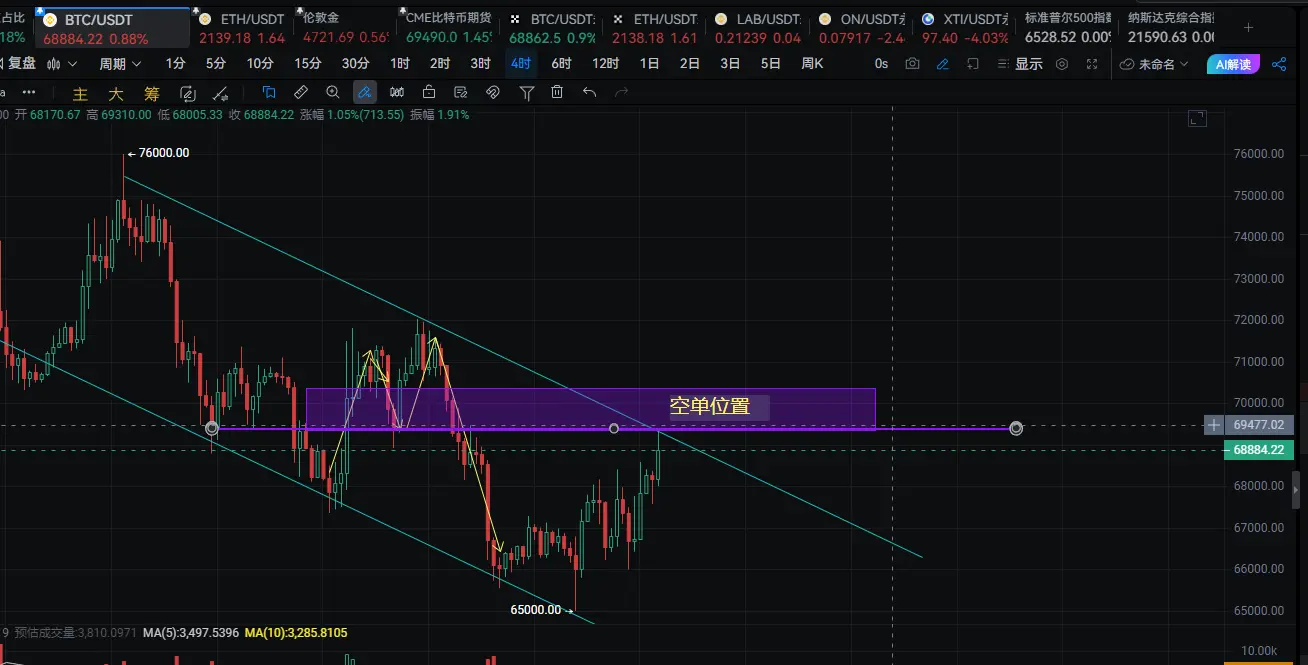The width and height of the screenshot is (1308, 665).
Task: Select the 2日 timeframe
Action: pos(690,64)
